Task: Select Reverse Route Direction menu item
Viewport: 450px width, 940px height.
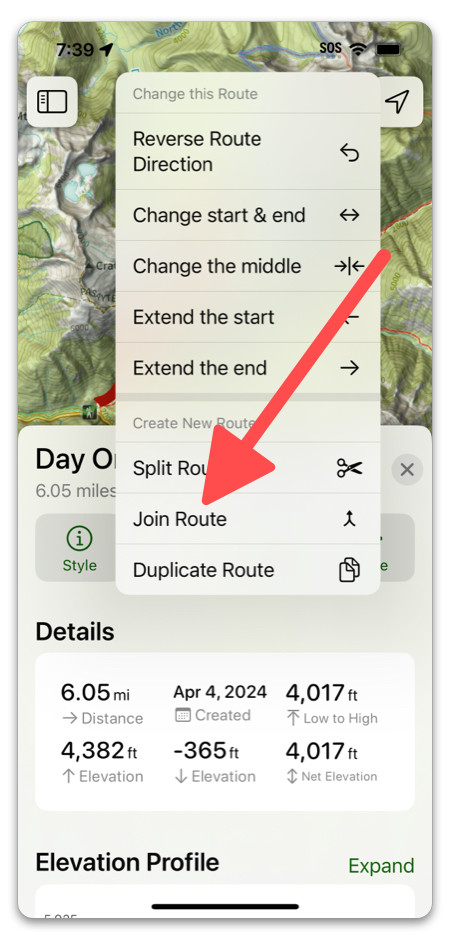Action: tap(247, 152)
